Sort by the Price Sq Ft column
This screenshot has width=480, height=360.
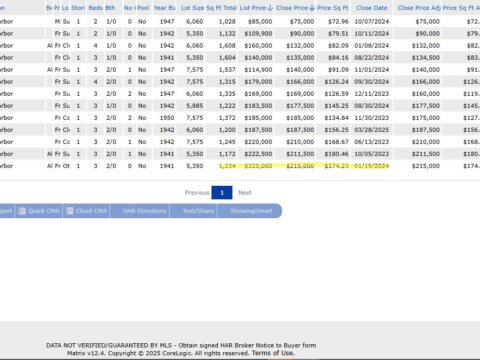click(333, 8)
